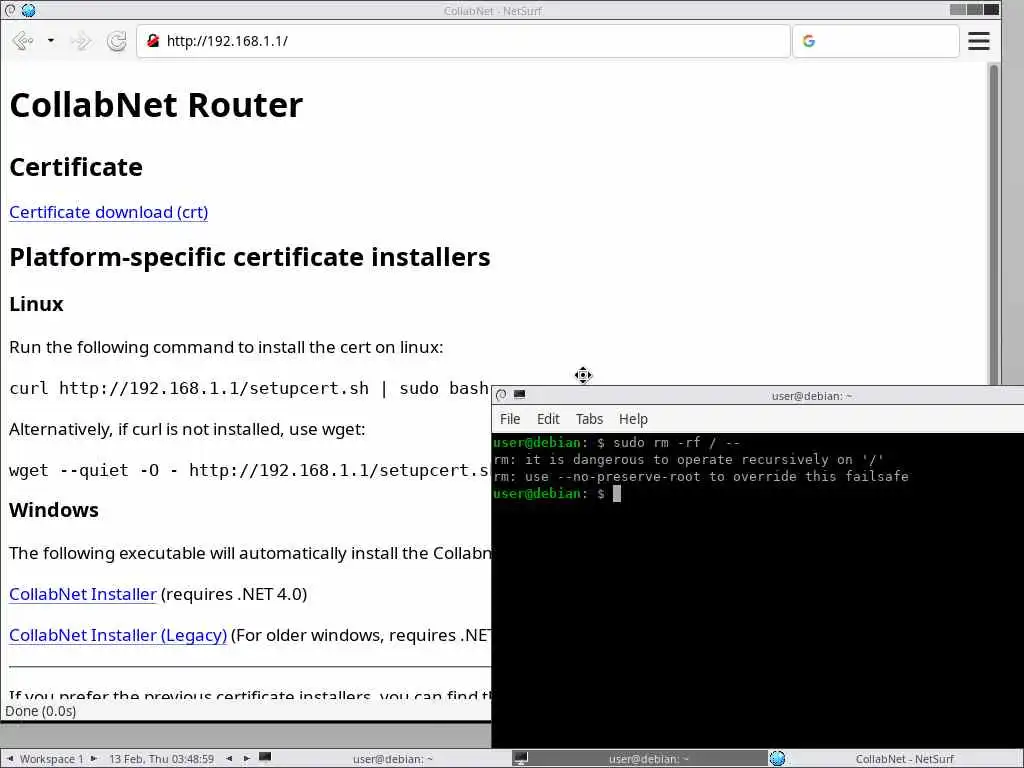The image size is (1024, 768).
Task: Click the taskbar clock 13 Feb, Thu
Action: pyautogui.click(x=161, y=759)
